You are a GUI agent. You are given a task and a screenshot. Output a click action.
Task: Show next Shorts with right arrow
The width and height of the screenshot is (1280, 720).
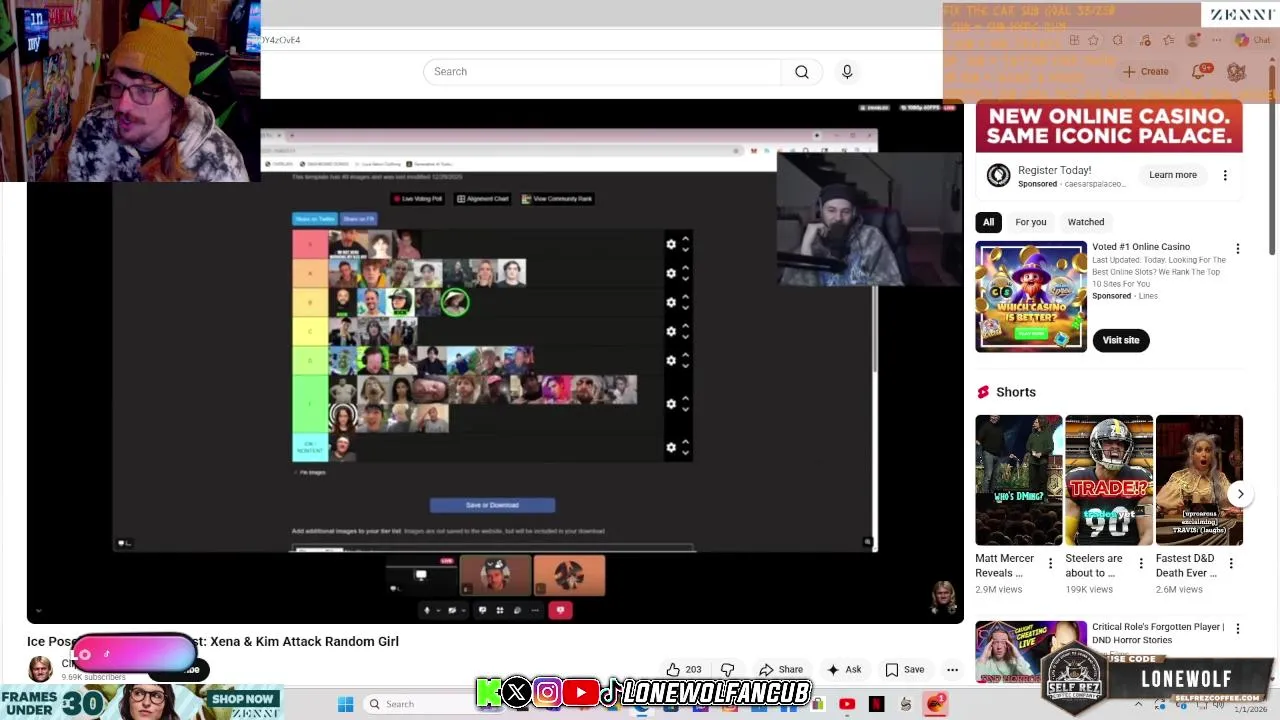[x=1240, y=494]
